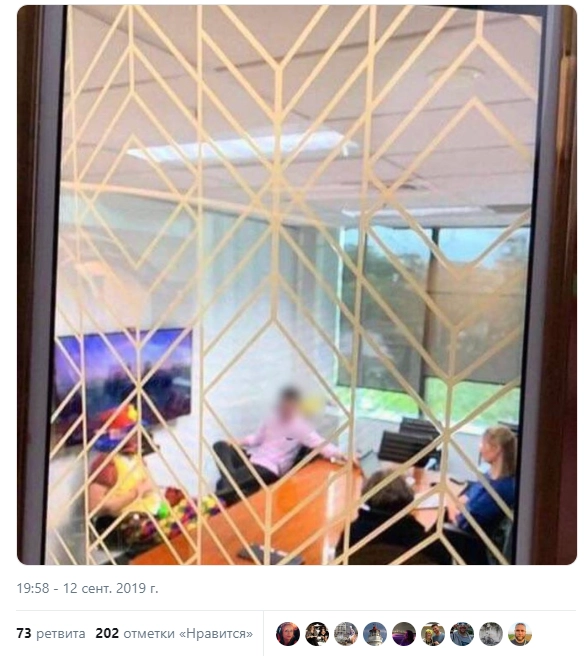Screen dimensions: 585x656
Task: Open the 202 likes list
Action: [174, 633]
